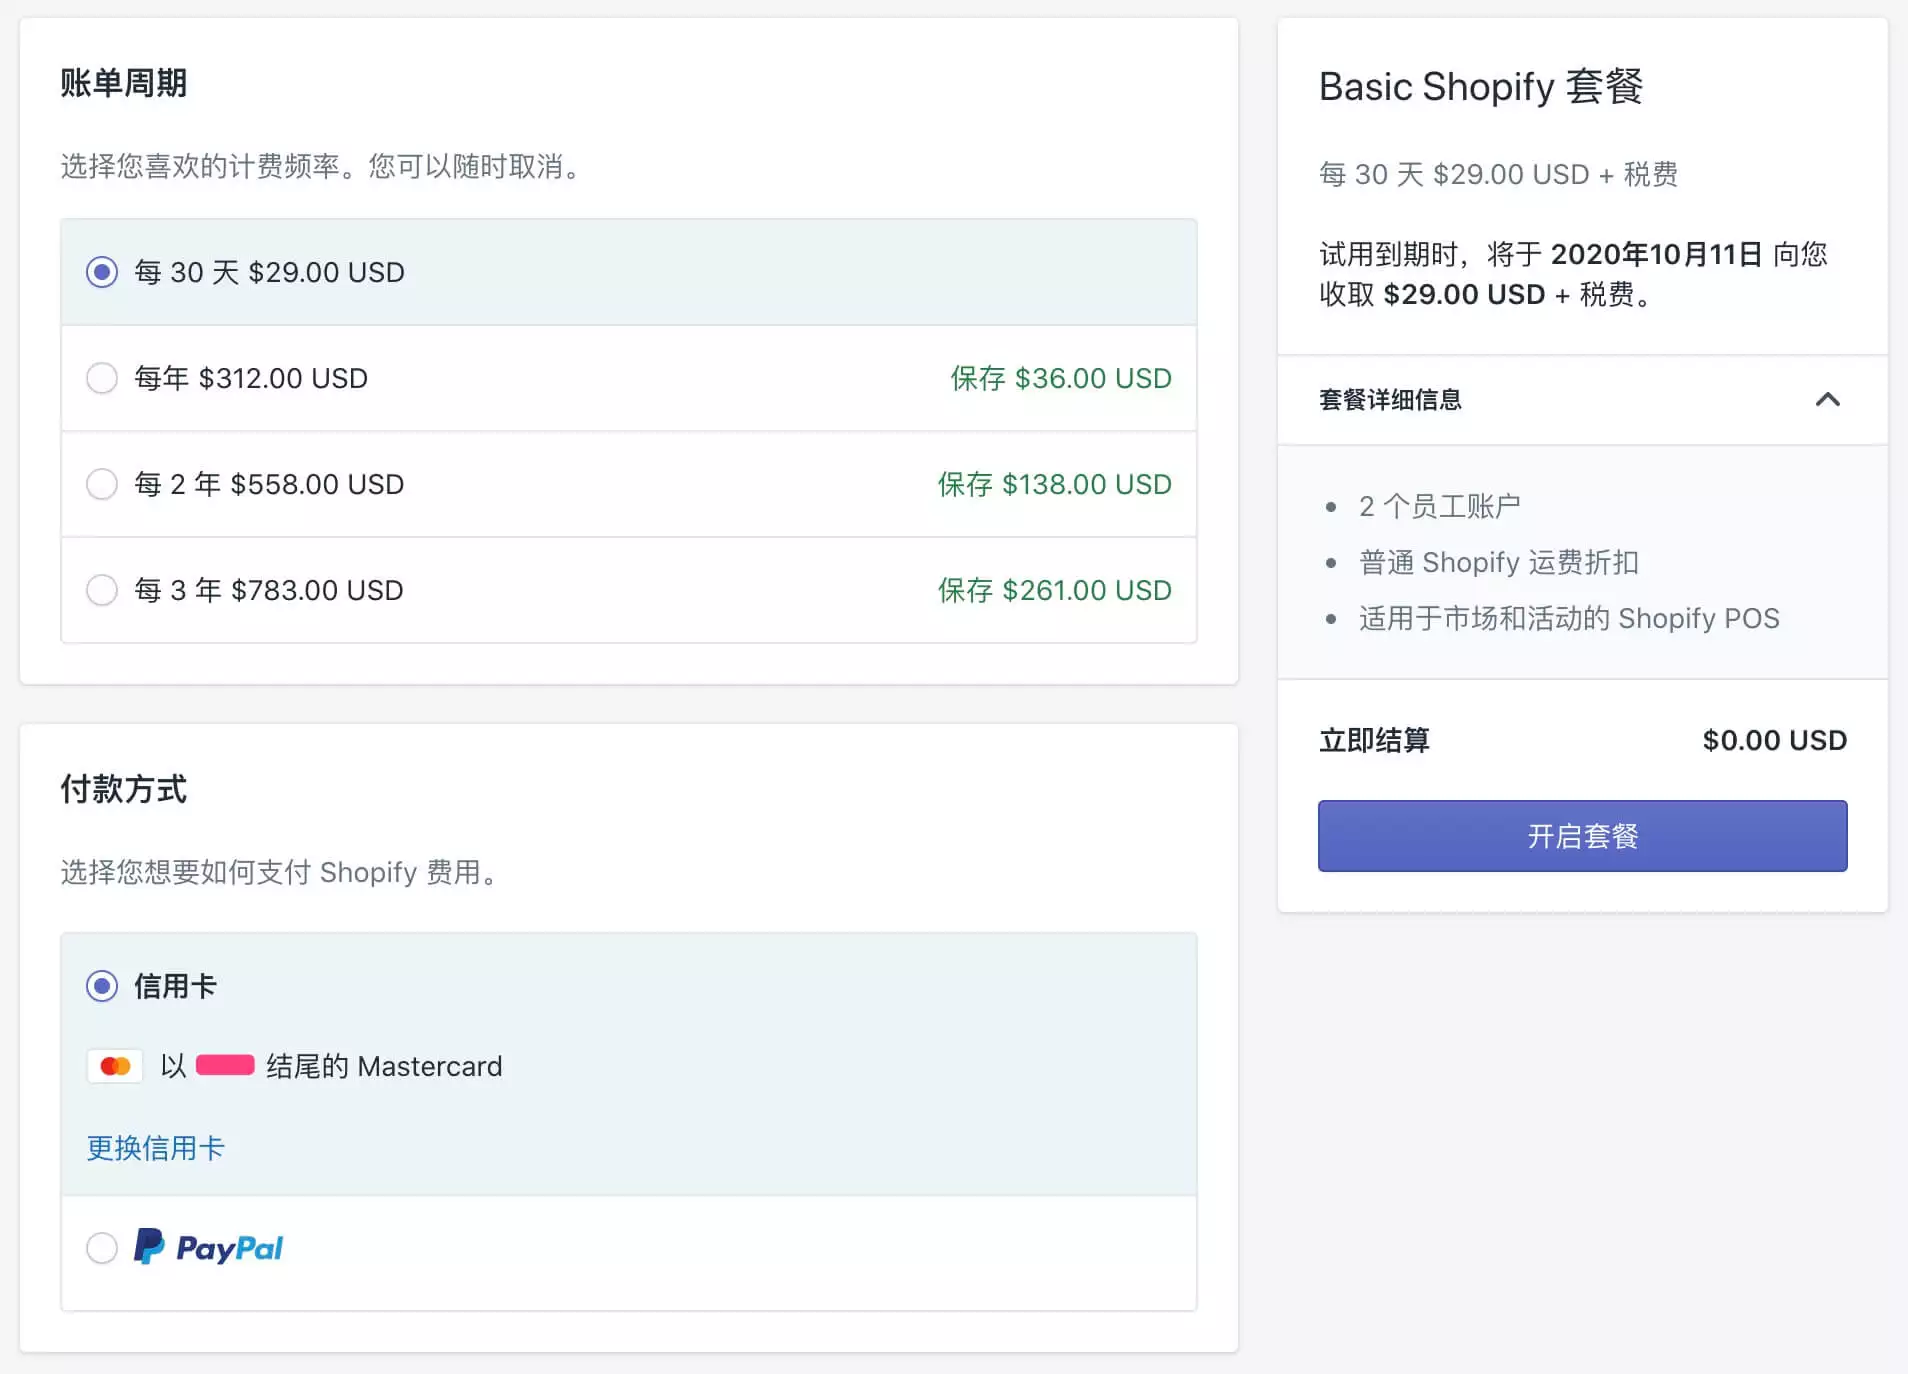Choose the 每 2 年 $558.00 USD plan
The width and height of the screenshot is (1908, 1374).
[102, 484]
